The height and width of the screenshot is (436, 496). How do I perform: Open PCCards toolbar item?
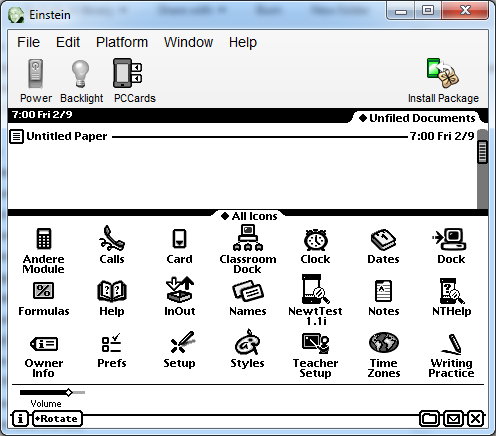coord(134,81)
